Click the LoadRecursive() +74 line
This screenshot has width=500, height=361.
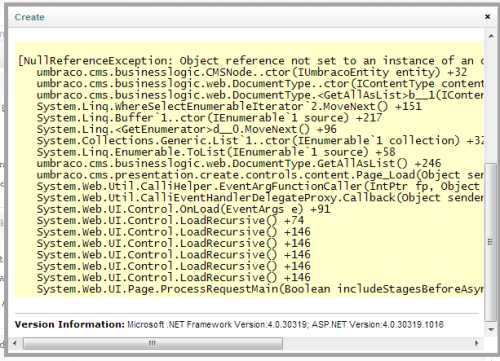(x=170, y=220)
